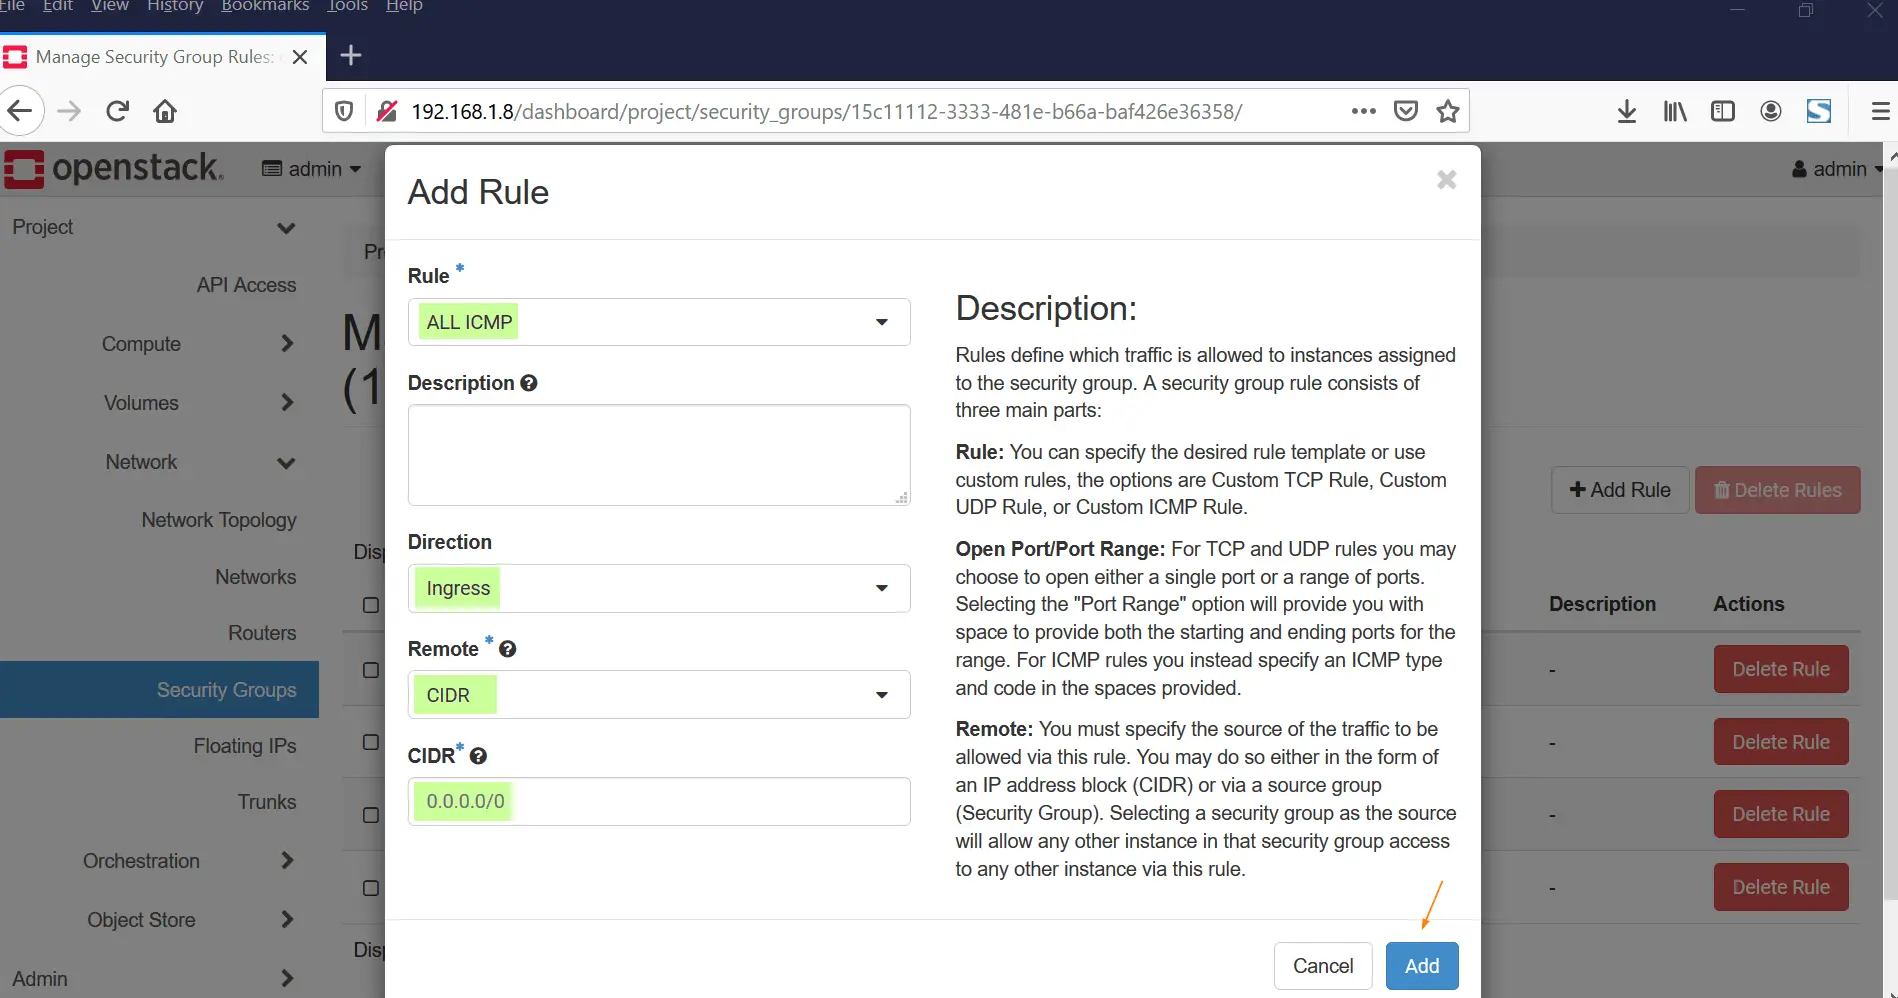The image size is (1898, 998).
Task: Show help for Remote field
Action: pos(508,649)
